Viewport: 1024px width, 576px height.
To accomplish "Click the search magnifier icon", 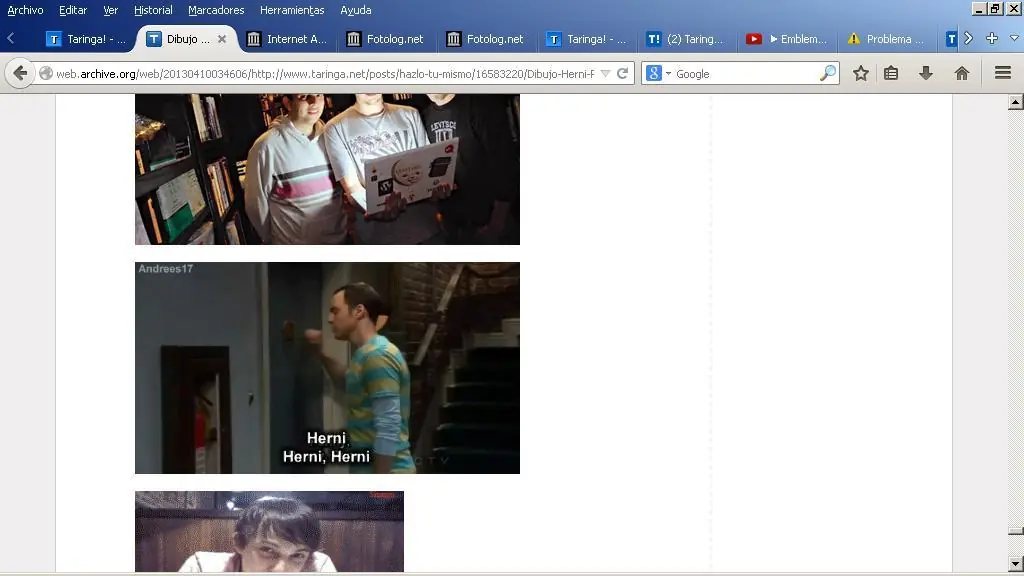I will (x=827, y=73).
